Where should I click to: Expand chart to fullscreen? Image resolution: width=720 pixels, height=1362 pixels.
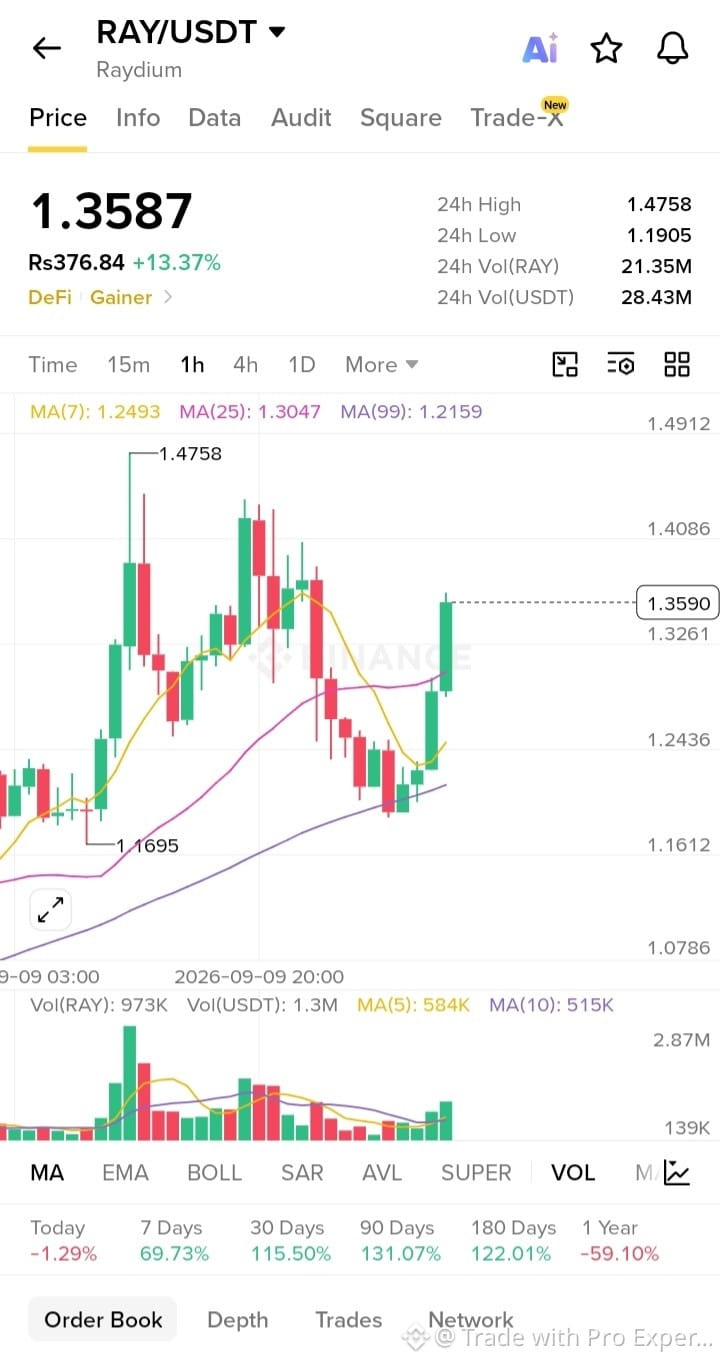pos(50,910)
